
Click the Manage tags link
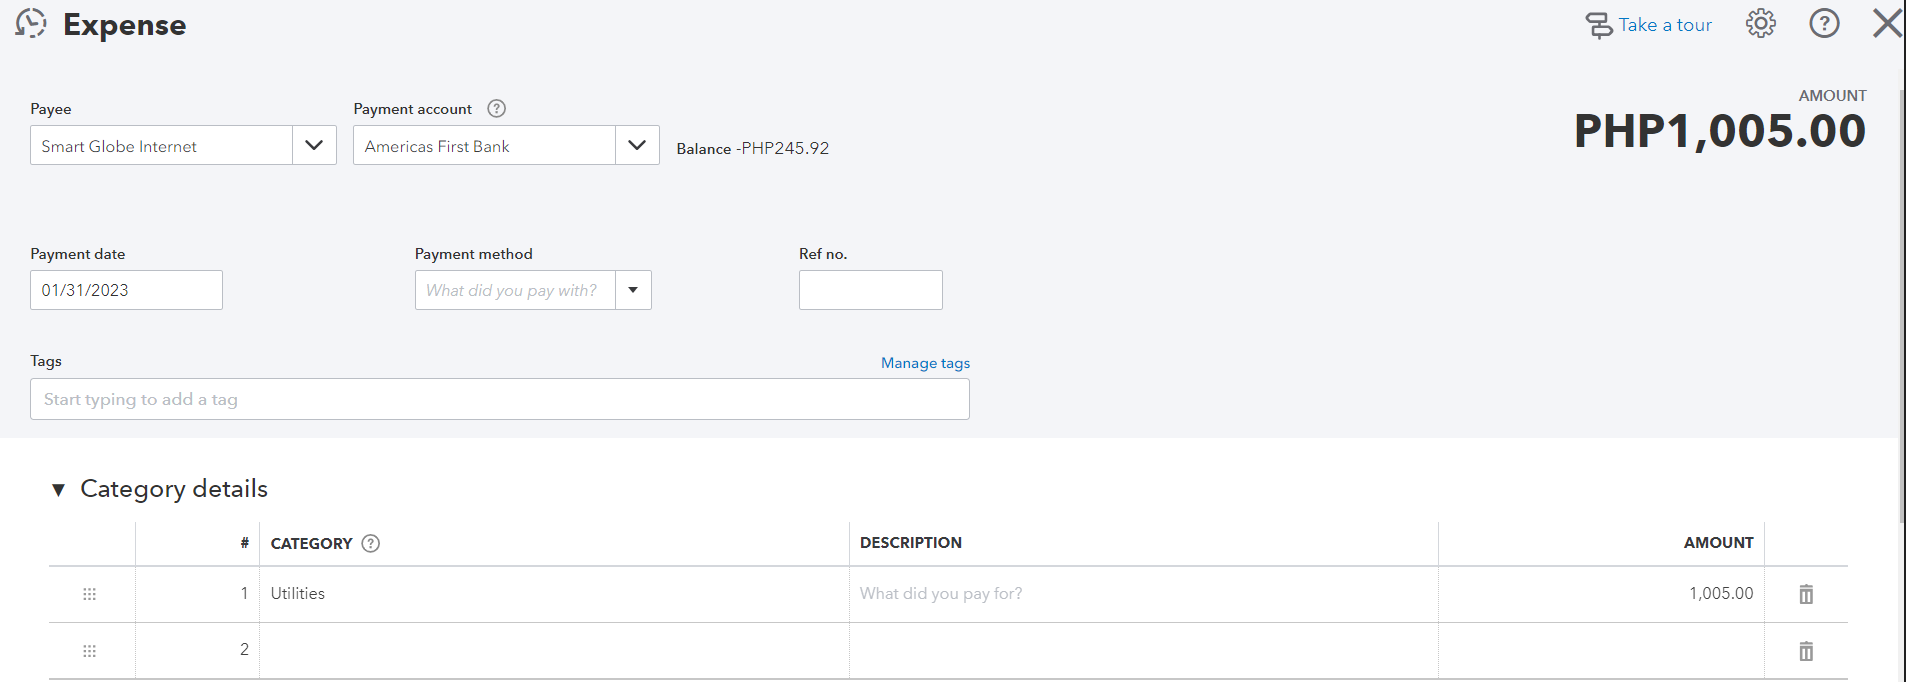[925, 363]
